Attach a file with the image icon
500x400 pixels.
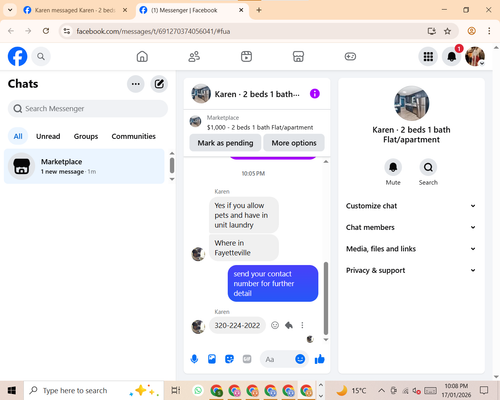pyautogui.click(x=212, y=359)
